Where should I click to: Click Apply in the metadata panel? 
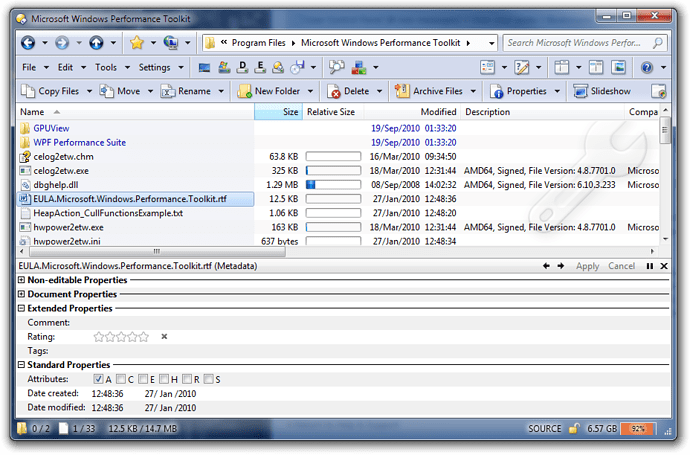587,266
